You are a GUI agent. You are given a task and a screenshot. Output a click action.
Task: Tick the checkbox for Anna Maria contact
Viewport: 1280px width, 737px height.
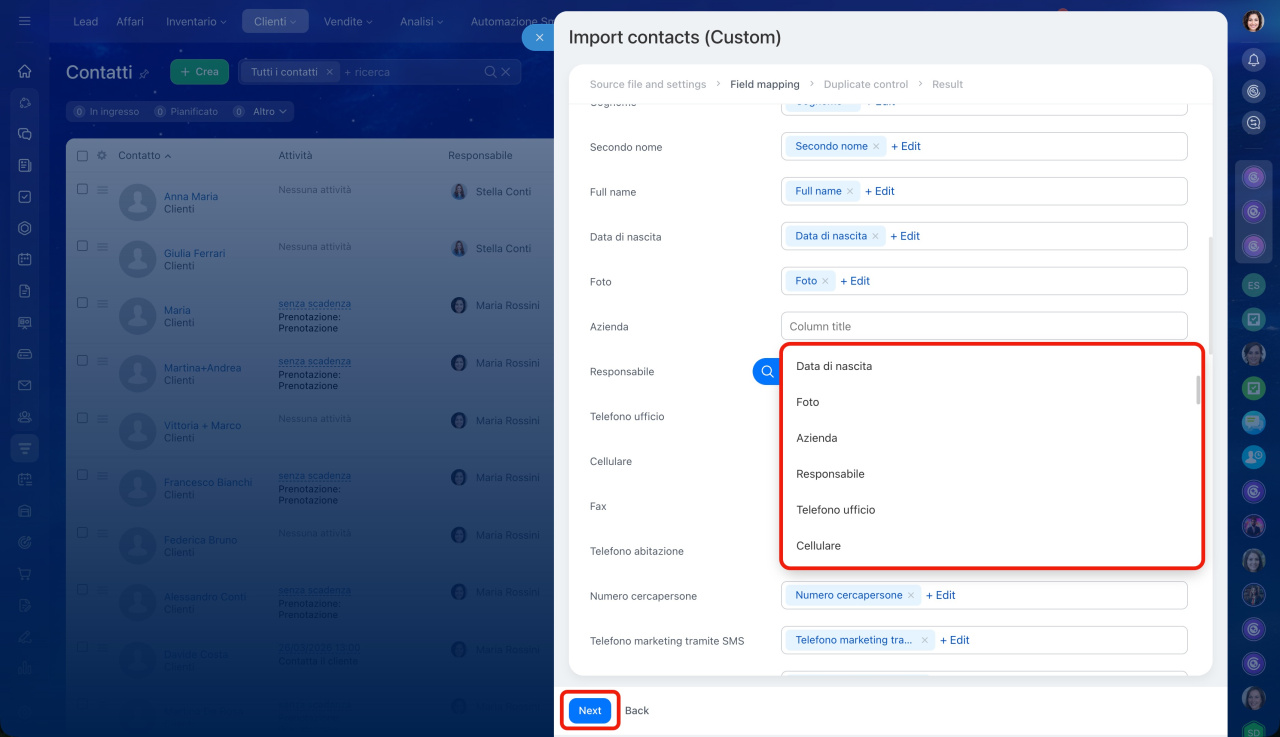tap(83, 189)
